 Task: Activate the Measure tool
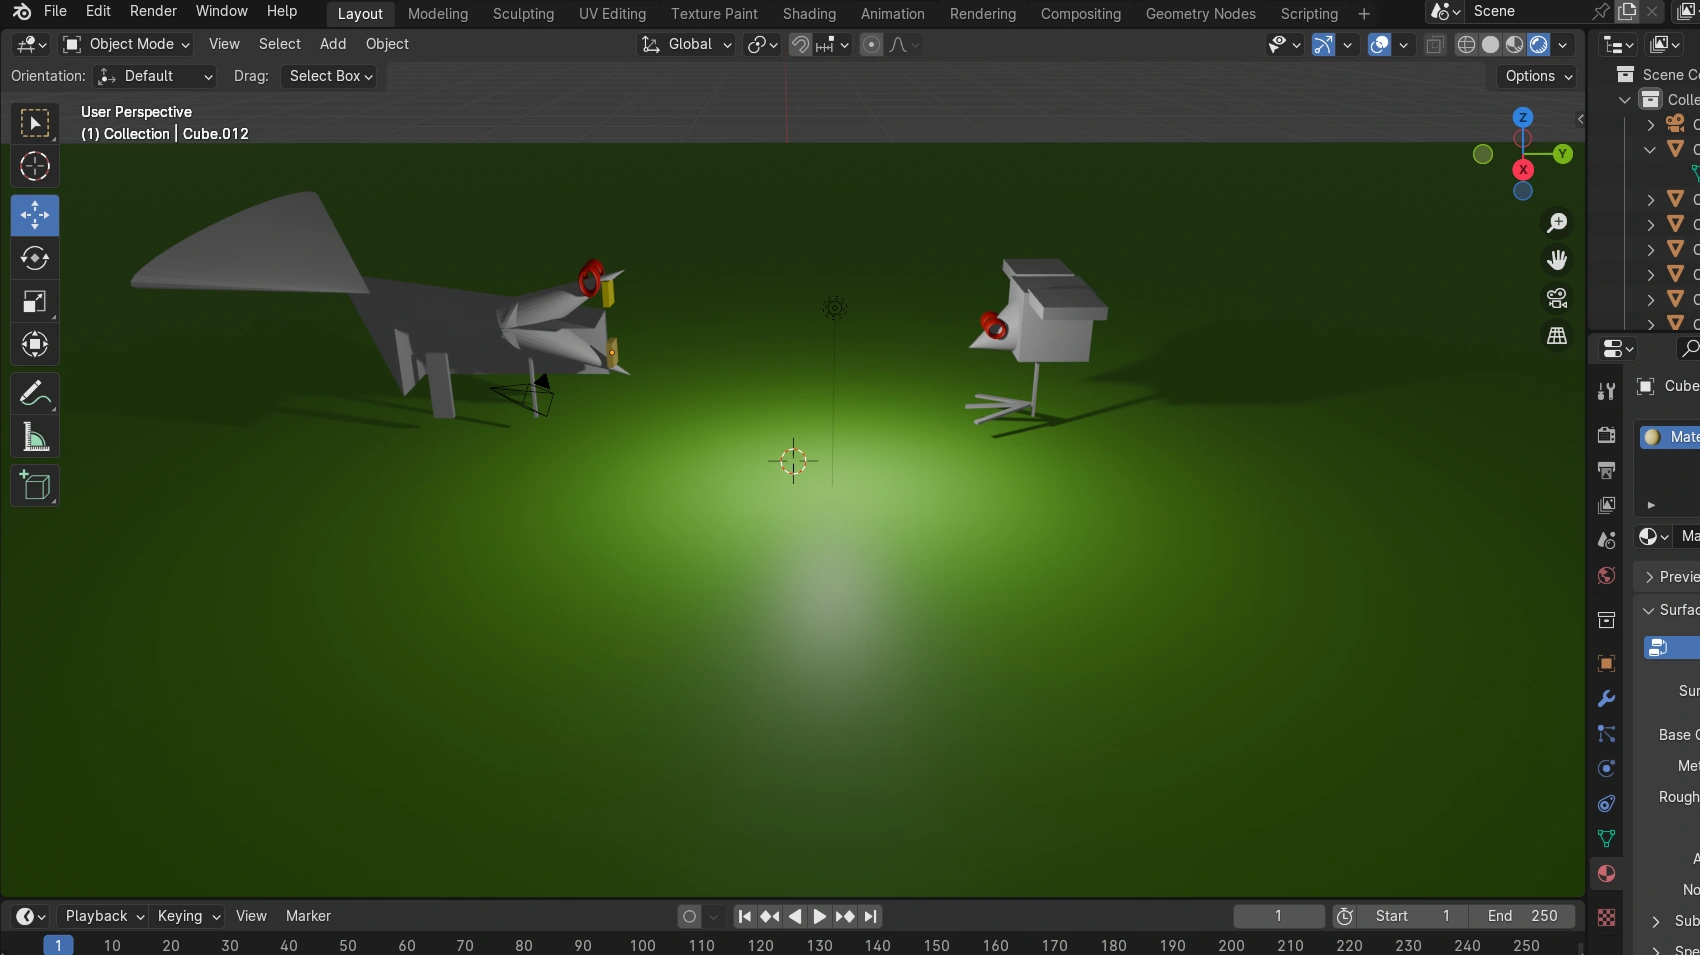point(34,437)
